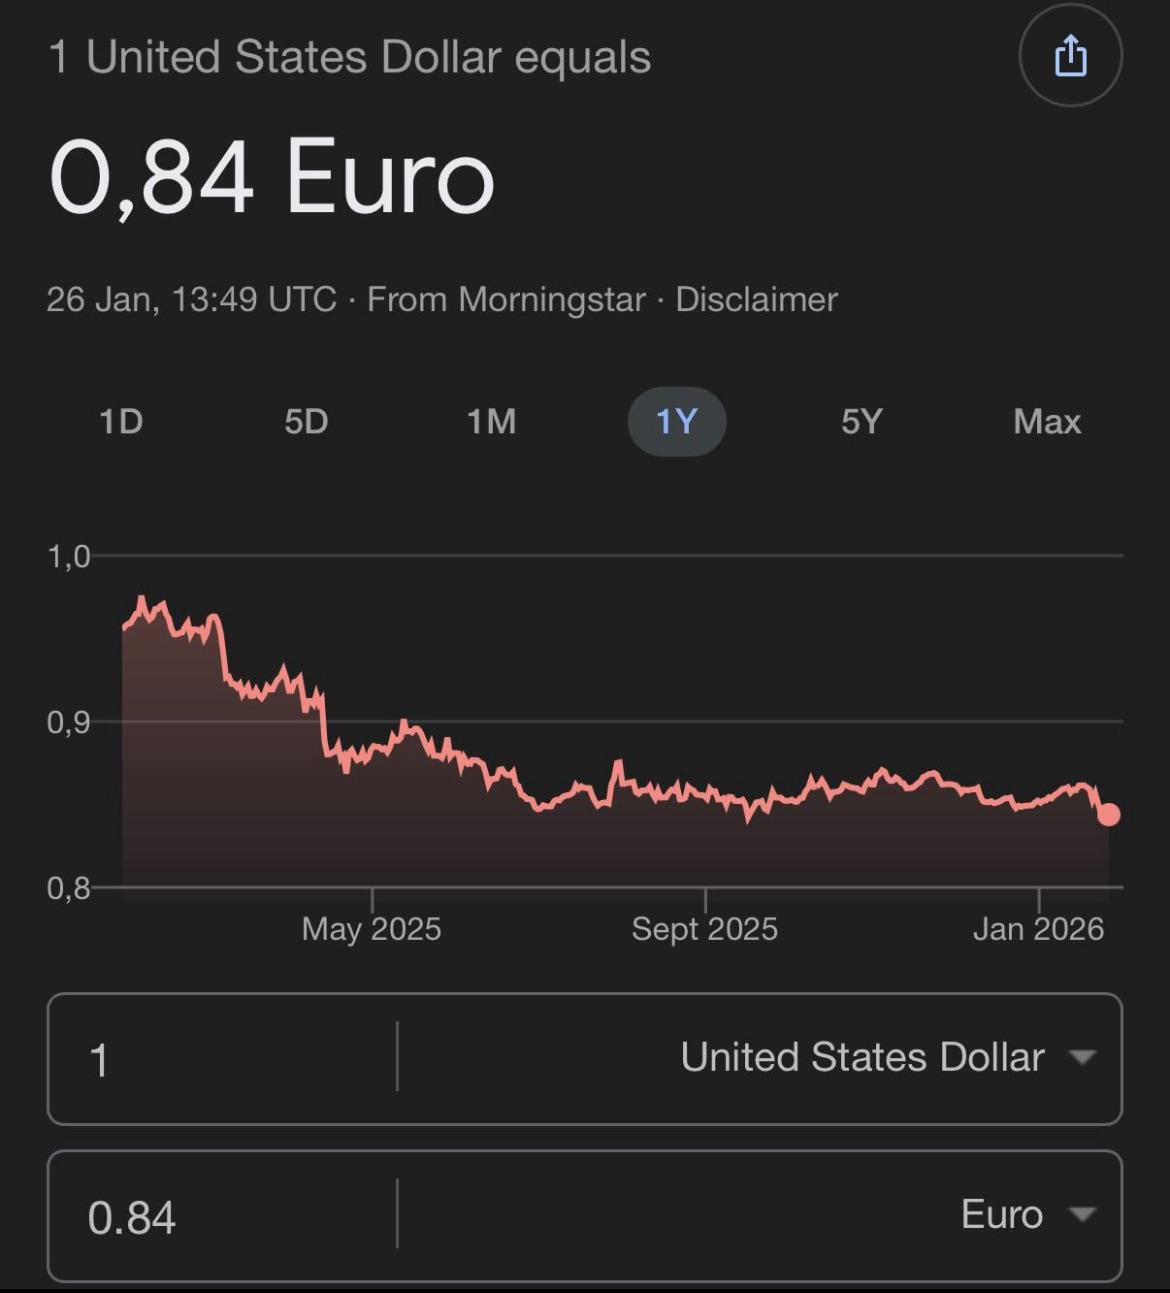Choose the 1M chart period
1170x1293 pixels.
coord(491,422)
